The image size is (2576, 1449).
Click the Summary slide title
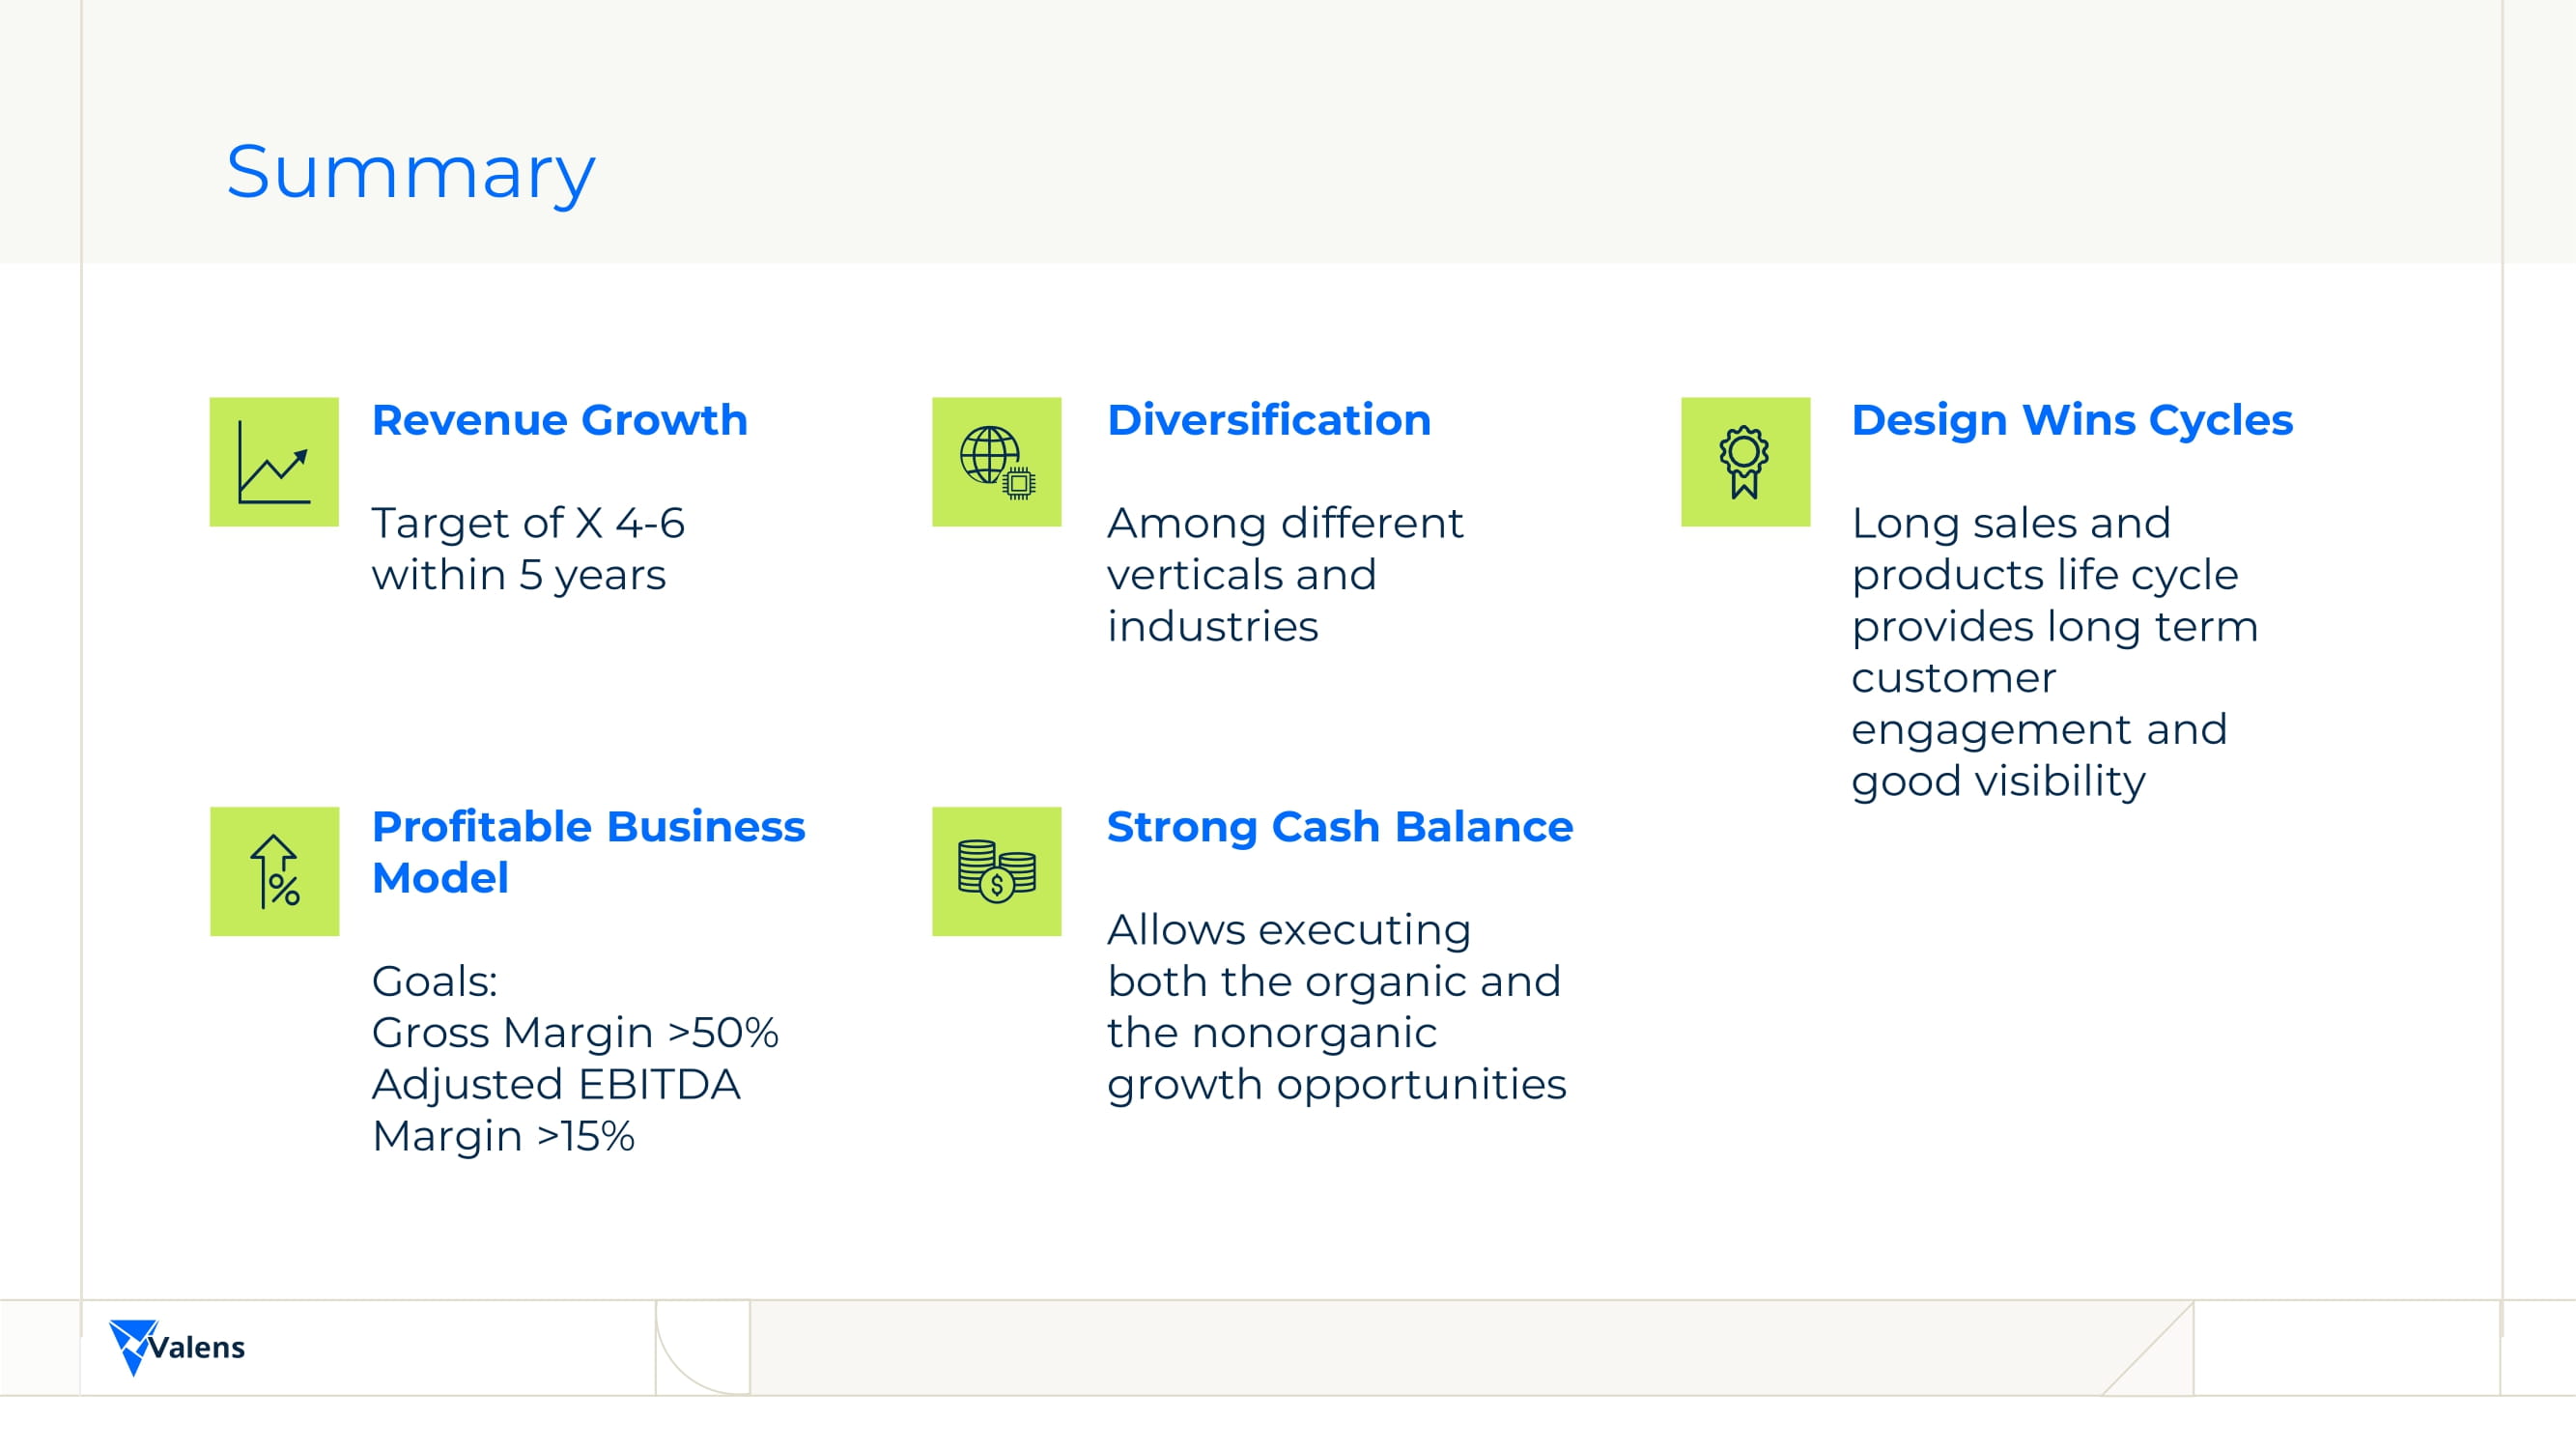click(x=410, y=172)
